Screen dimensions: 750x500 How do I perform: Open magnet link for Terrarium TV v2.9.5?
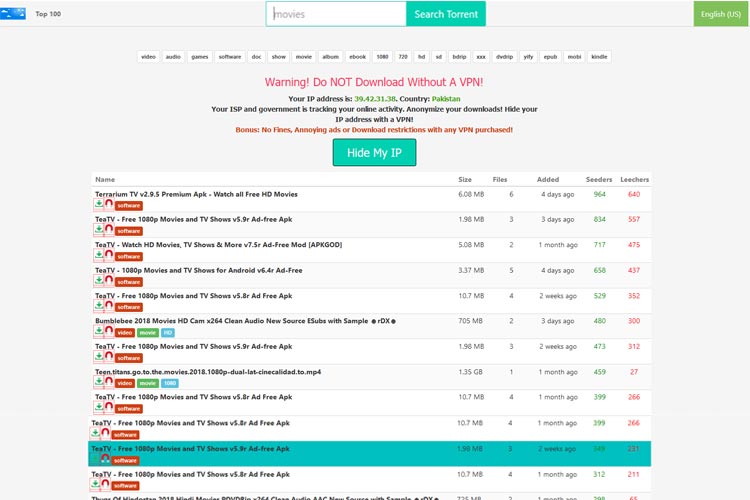[x=109, y=204]
